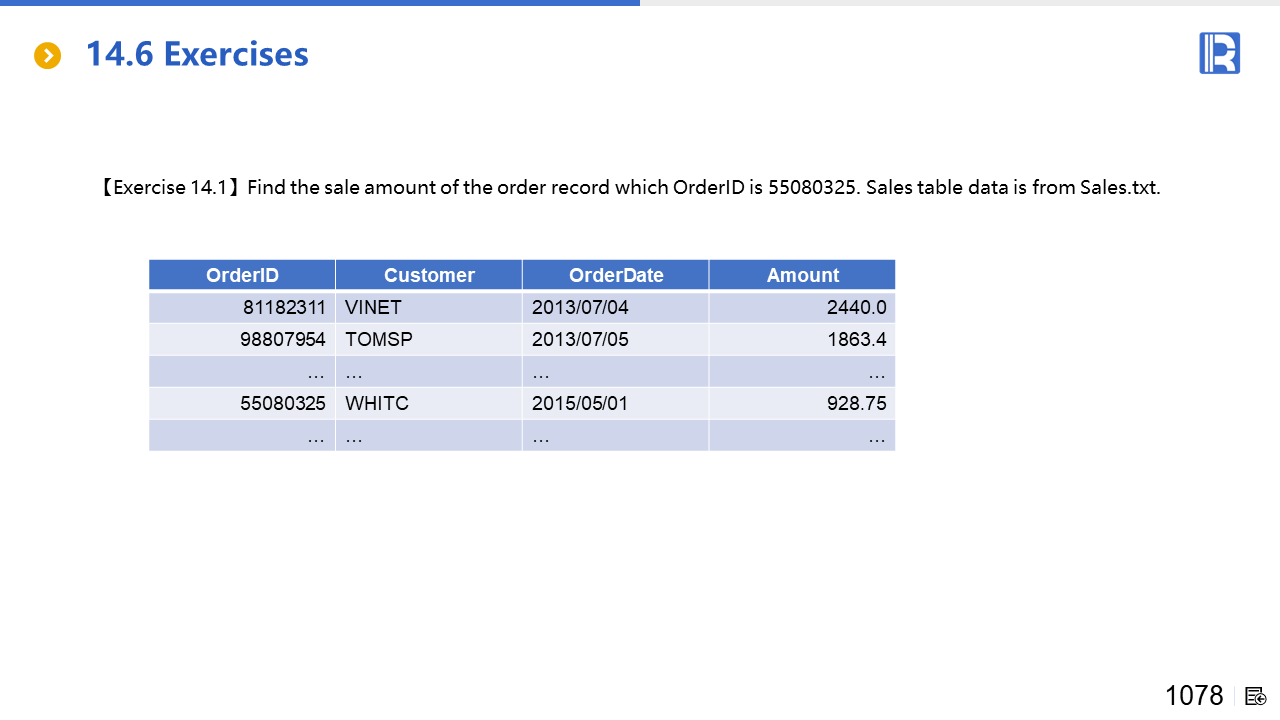Click the orange chevron icon beside the title
The width and height of the screenshot is (1280, 720).
coord(47,56)
